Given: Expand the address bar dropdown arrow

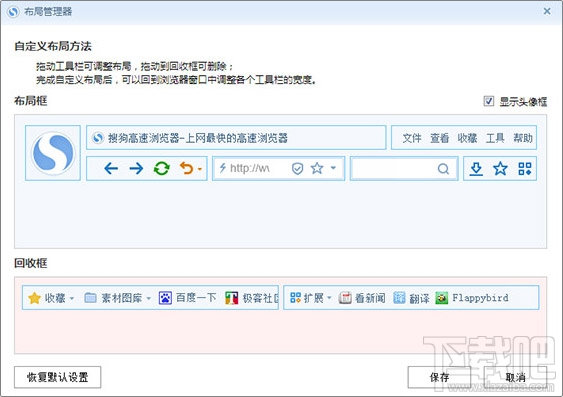Looking at the screenshot, I should tap(333, 168).
